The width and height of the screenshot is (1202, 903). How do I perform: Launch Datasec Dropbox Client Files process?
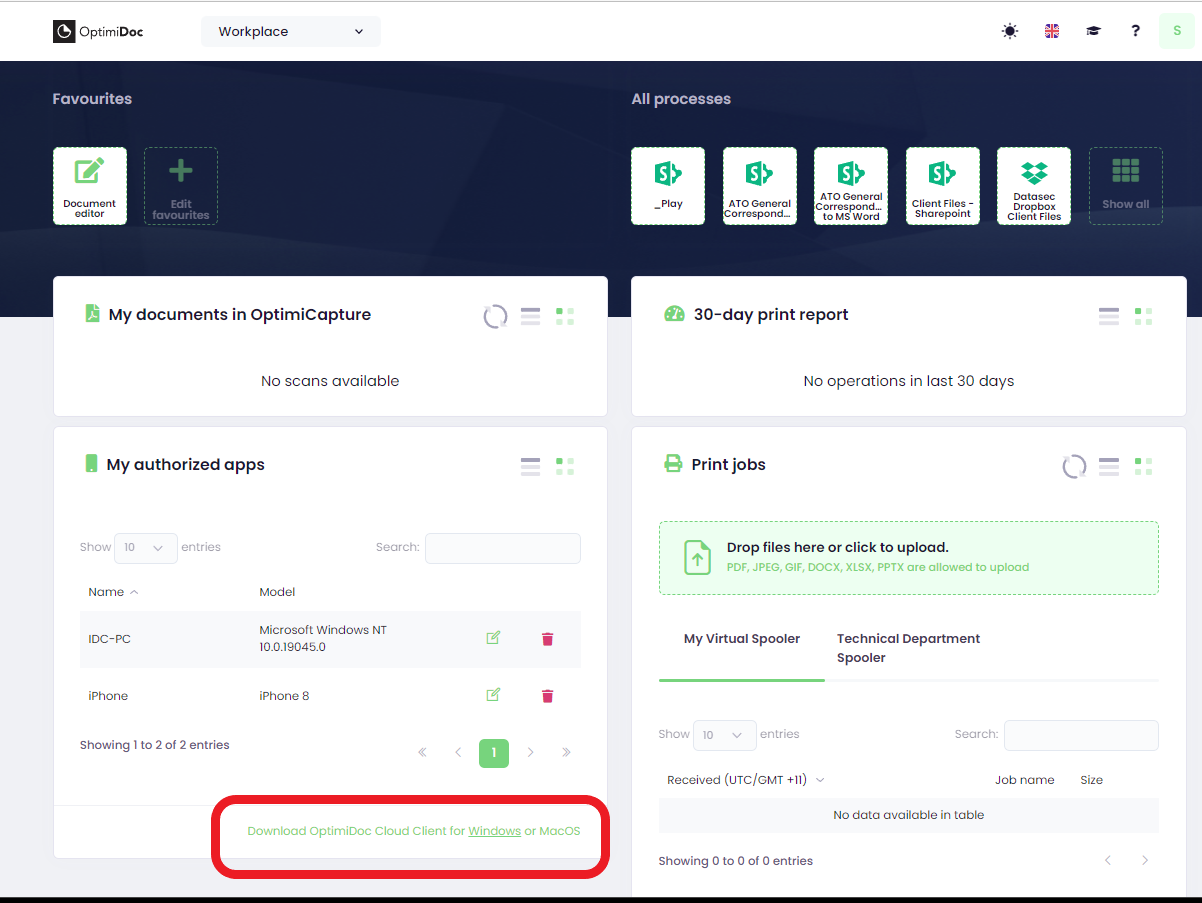pos(1034,186)
